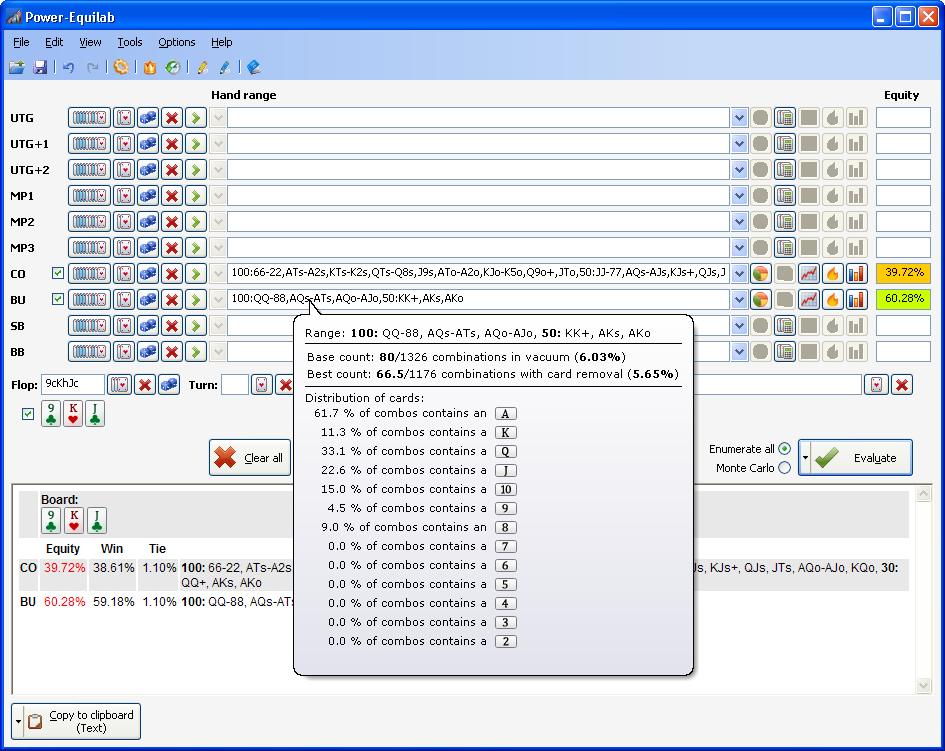The image size is (945, 751).
Task: Click the King of hearts card below Flop
Action: click(73, 413)
